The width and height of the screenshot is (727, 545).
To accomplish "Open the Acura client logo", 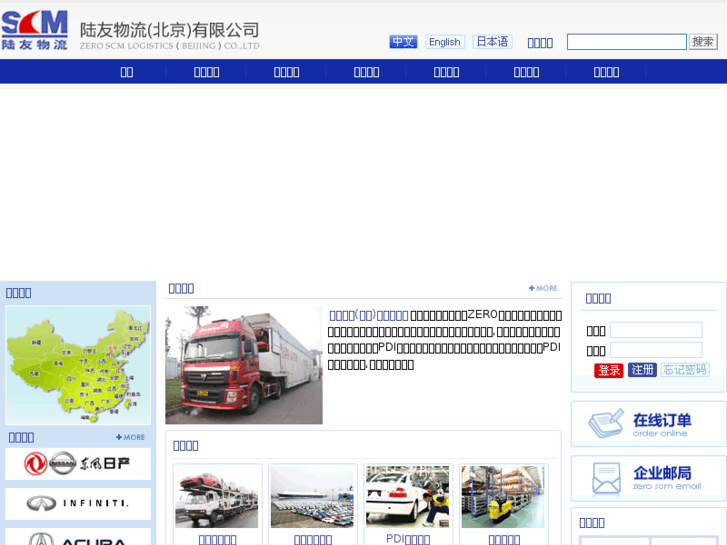I will (78, 538).
